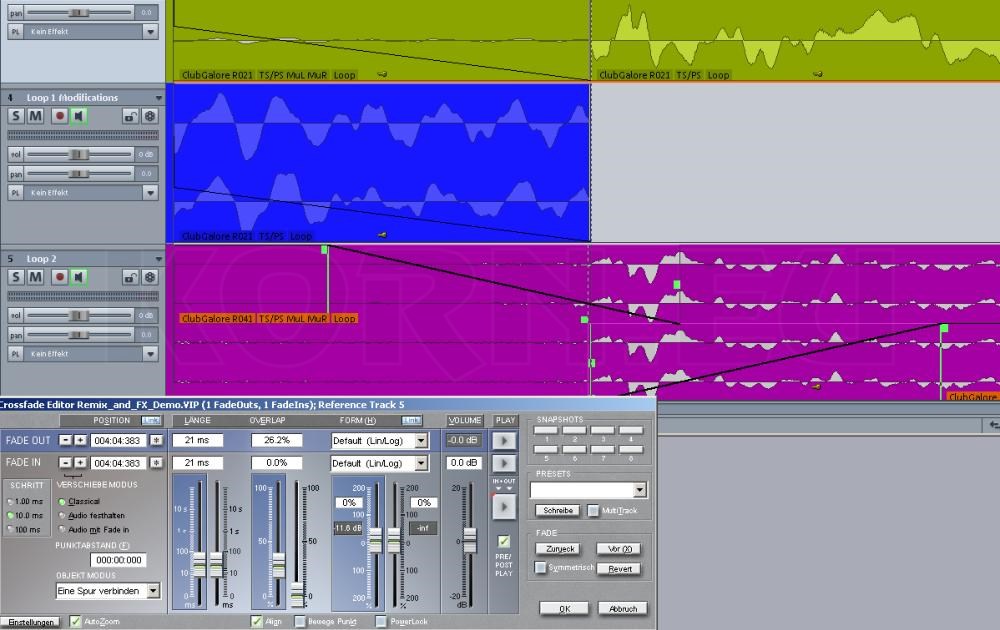This screenshot has height=630, width=1000.
Task: Toggle the AutoZoom checkbox
Action: (75, 621)
